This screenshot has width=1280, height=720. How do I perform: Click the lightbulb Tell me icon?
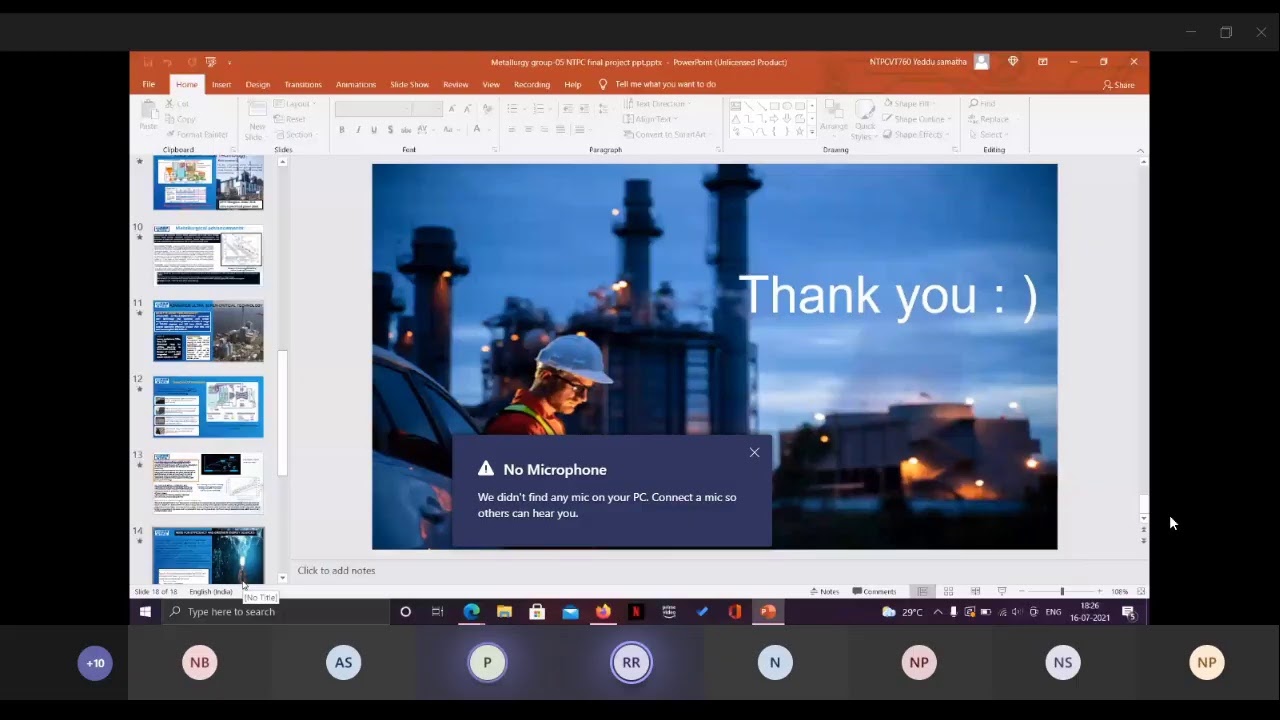(x=602, y=85)
